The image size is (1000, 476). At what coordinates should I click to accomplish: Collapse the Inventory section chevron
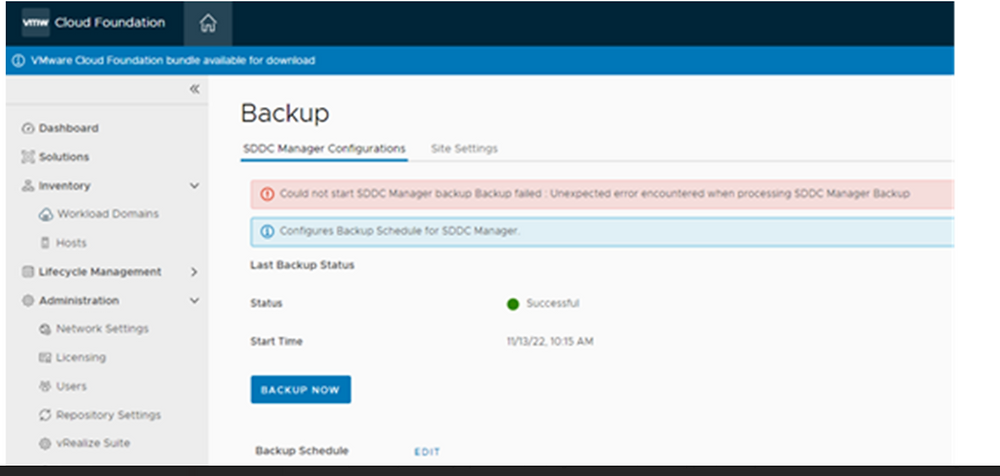click(195, 186)
